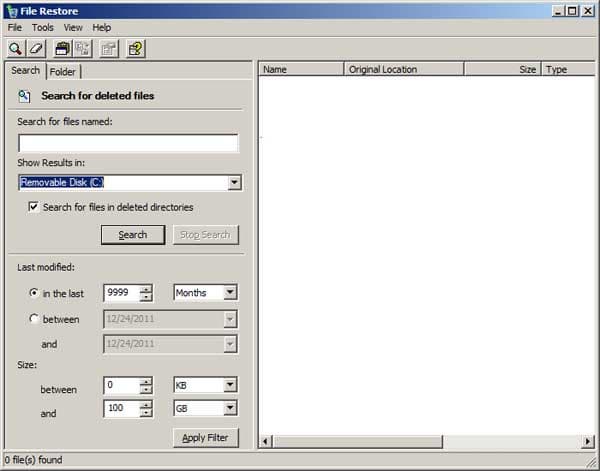This screenshot has width=600, height=471.
Task: Open the Show Results in drive dropdown
Action: pos(234,183)
